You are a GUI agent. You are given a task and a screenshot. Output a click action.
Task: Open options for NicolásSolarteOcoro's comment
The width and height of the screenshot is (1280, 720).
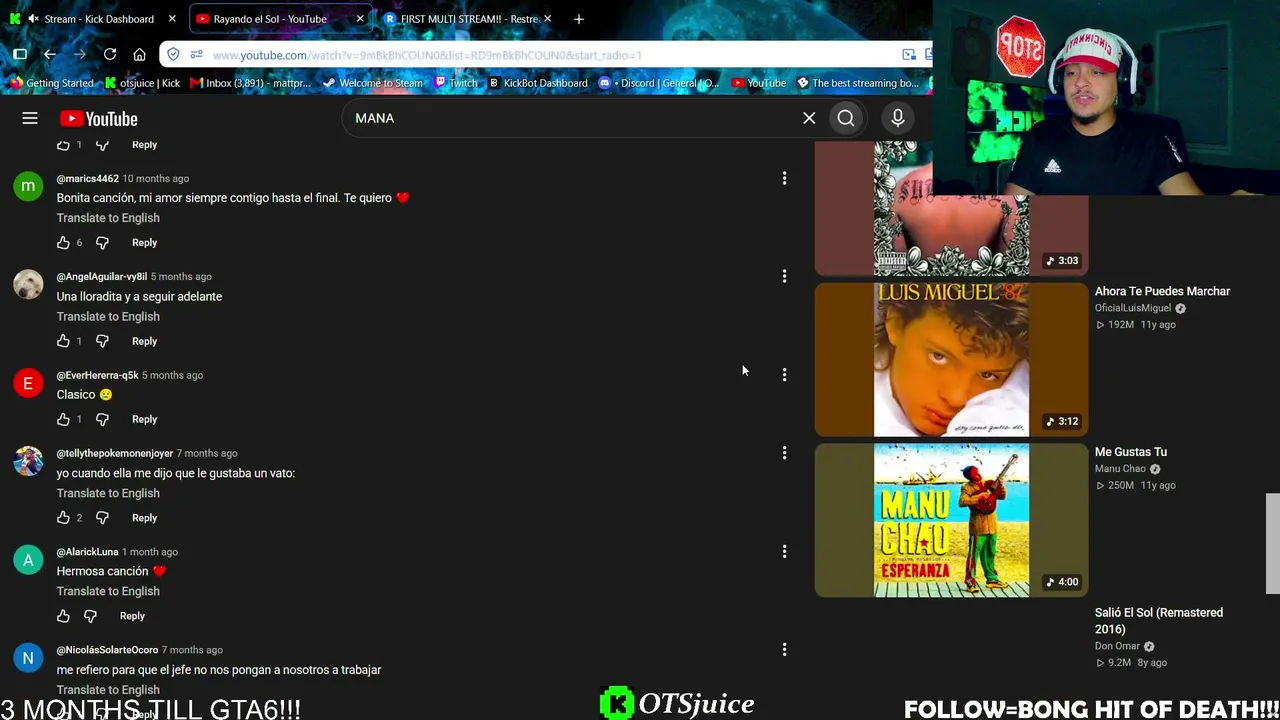coord(784,650)
